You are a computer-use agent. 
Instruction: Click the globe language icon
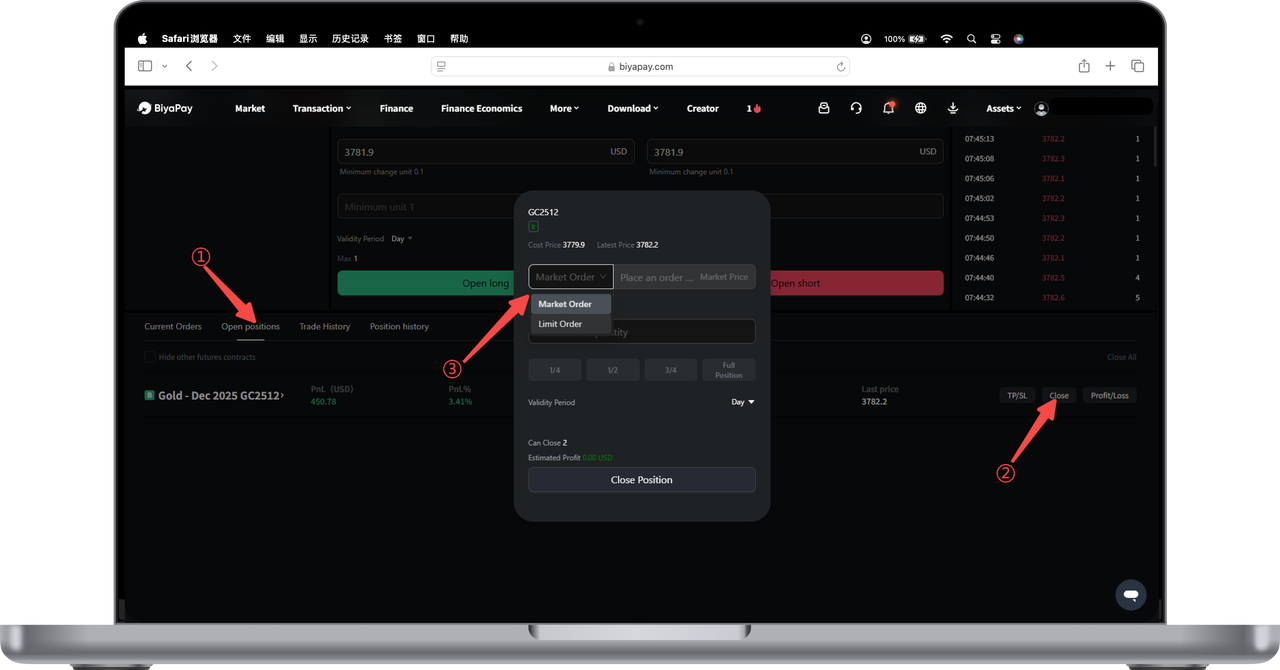(921, 108)
